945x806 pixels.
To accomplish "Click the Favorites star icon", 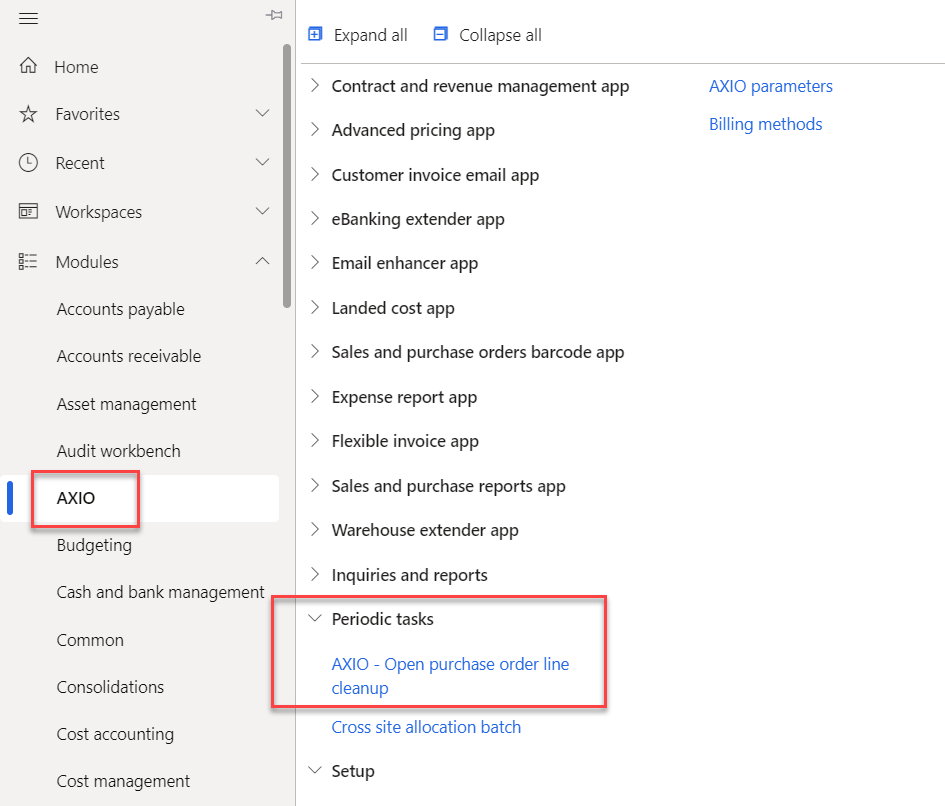I will tap(28, 114).
